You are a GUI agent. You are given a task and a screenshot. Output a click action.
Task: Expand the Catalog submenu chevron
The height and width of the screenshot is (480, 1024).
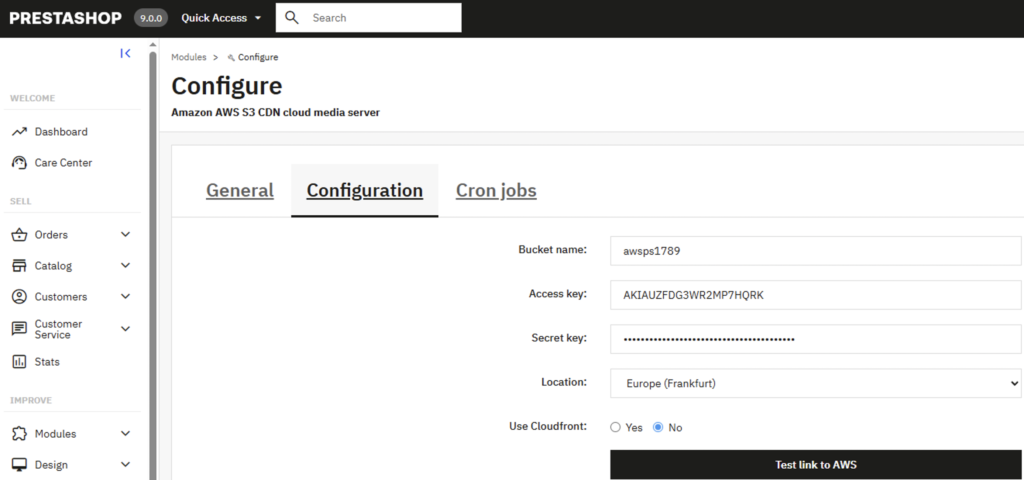click(x=125, y=265)
